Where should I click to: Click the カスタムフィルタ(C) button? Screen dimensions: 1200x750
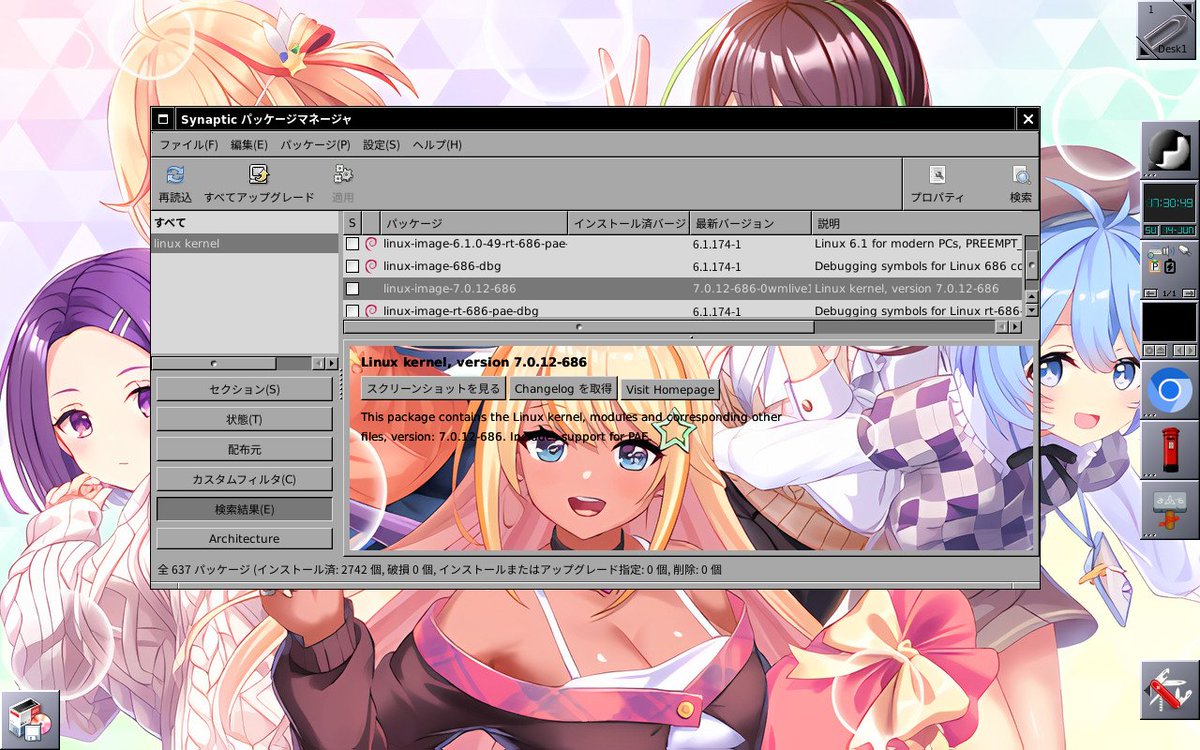coord(244,479)
